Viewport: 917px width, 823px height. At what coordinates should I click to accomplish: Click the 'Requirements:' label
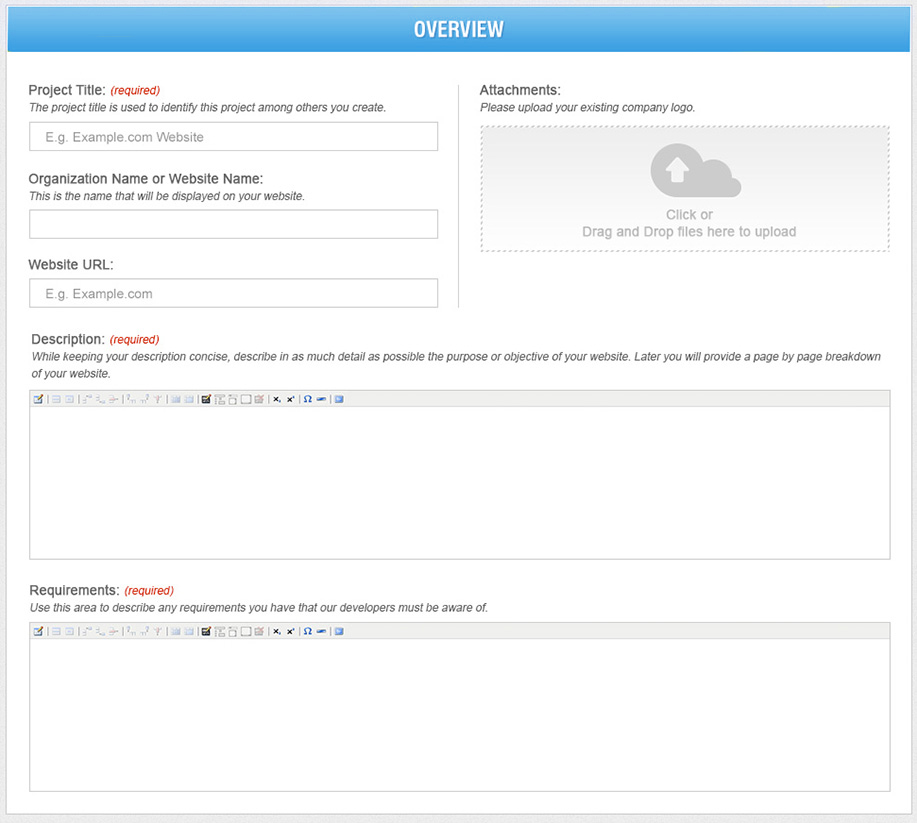(x=74, y=590)
